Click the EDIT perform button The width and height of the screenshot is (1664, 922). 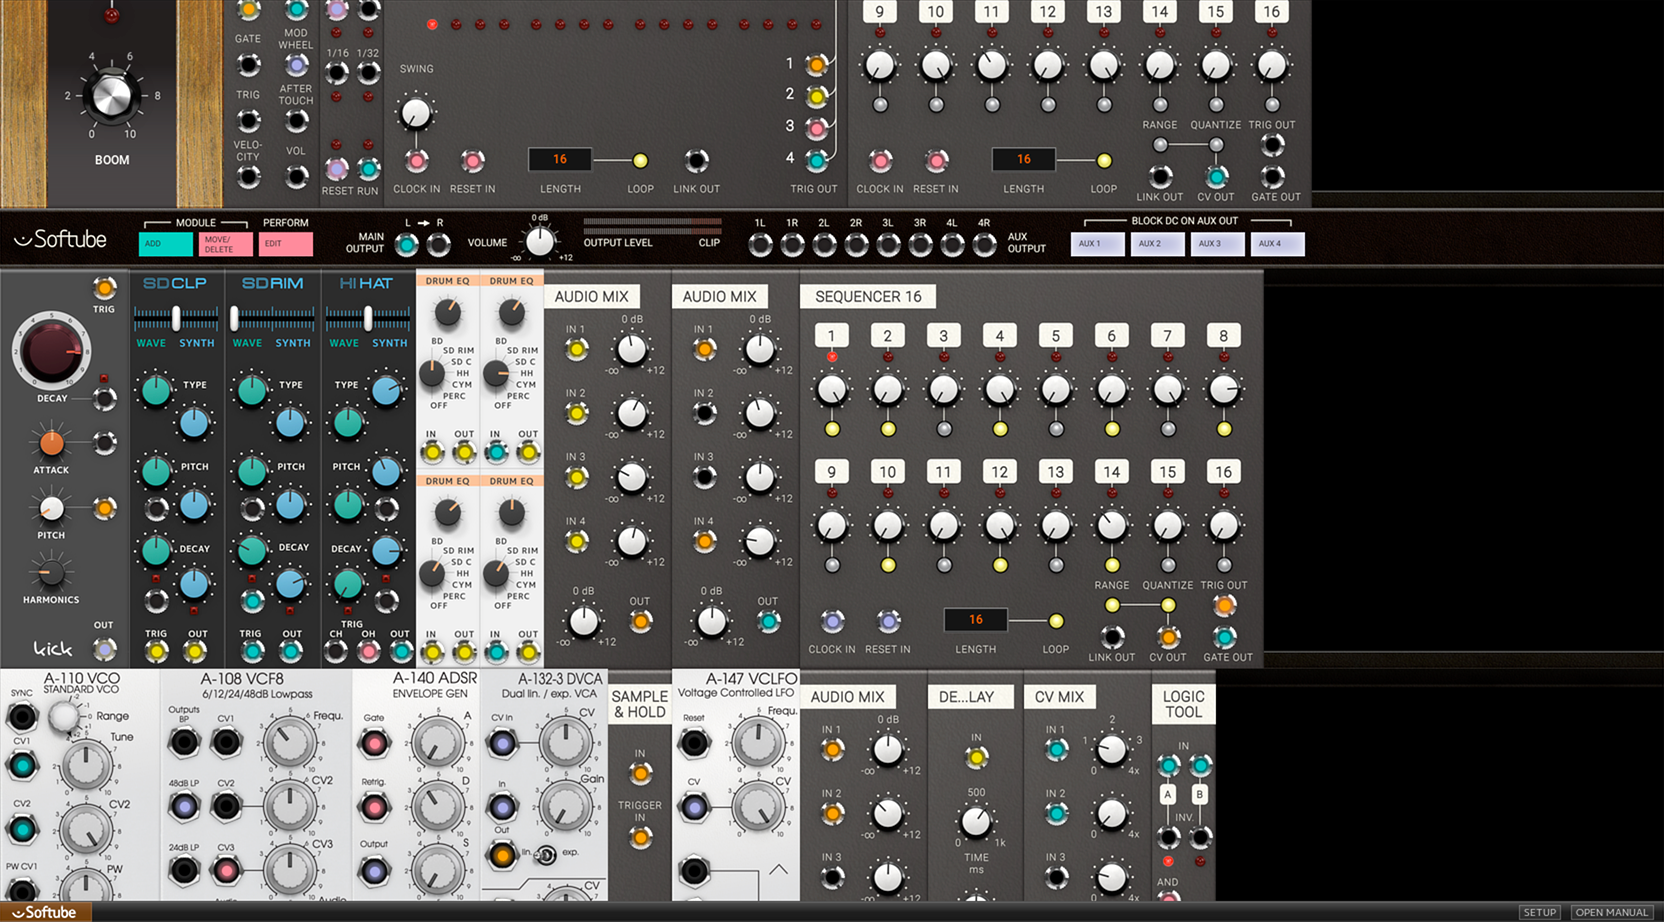point(286,244)
